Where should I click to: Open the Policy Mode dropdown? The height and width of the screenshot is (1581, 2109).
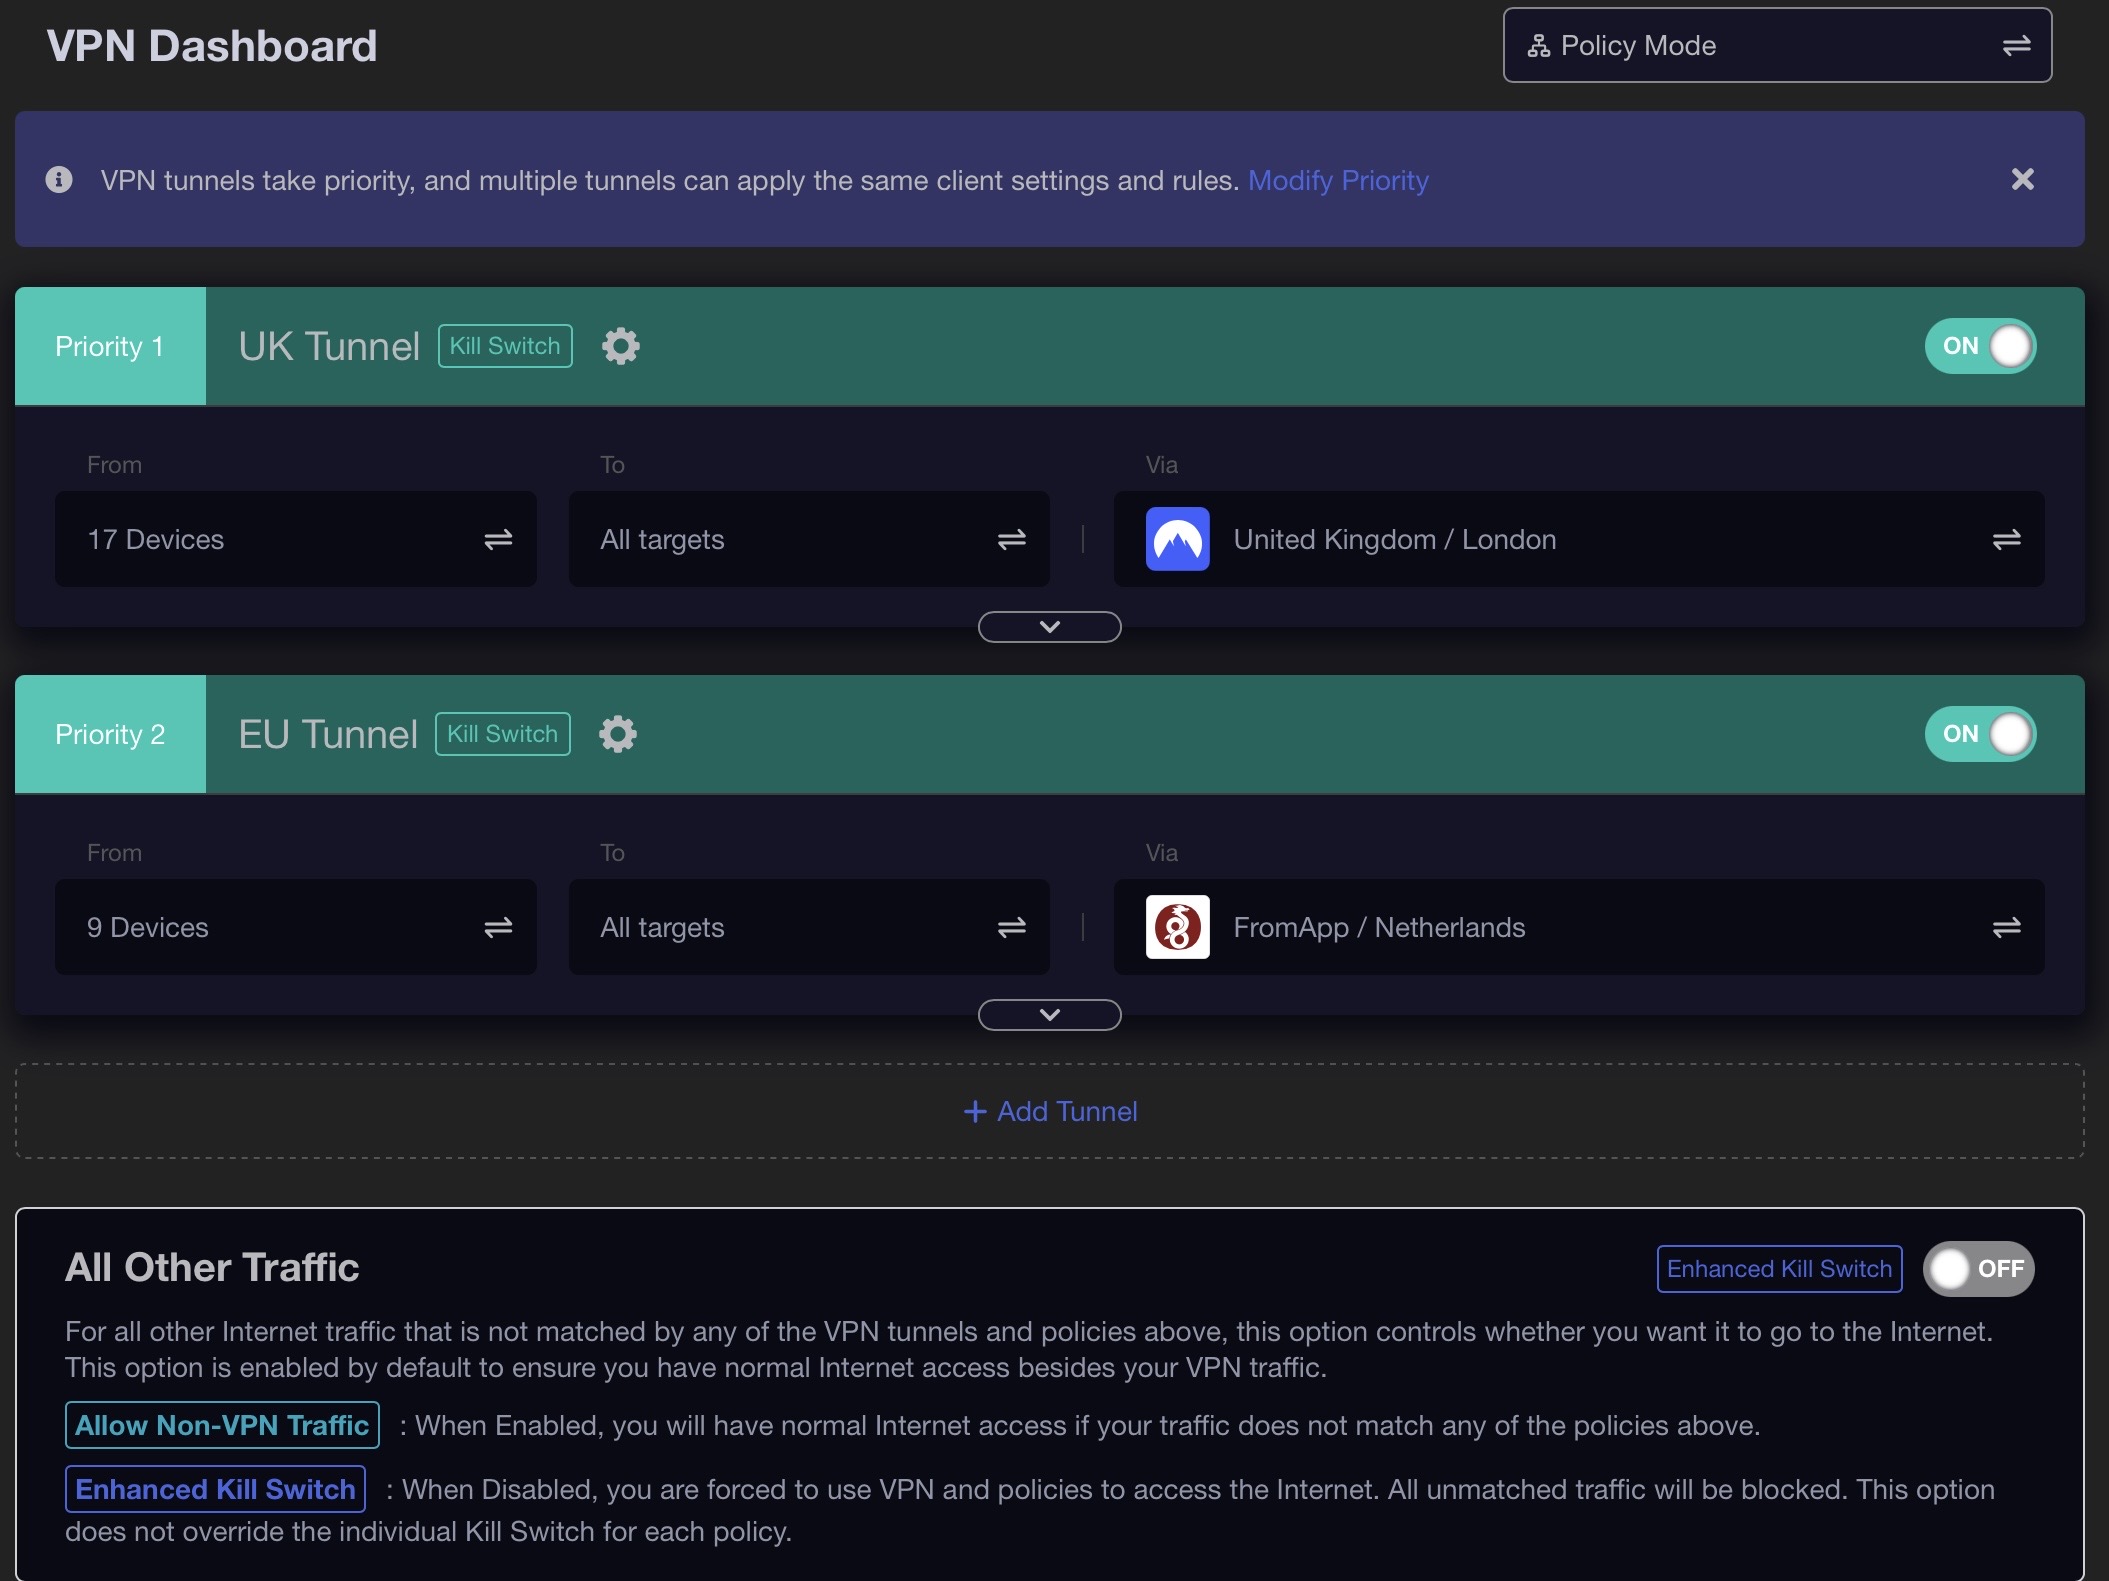[x=1777, y=45]
